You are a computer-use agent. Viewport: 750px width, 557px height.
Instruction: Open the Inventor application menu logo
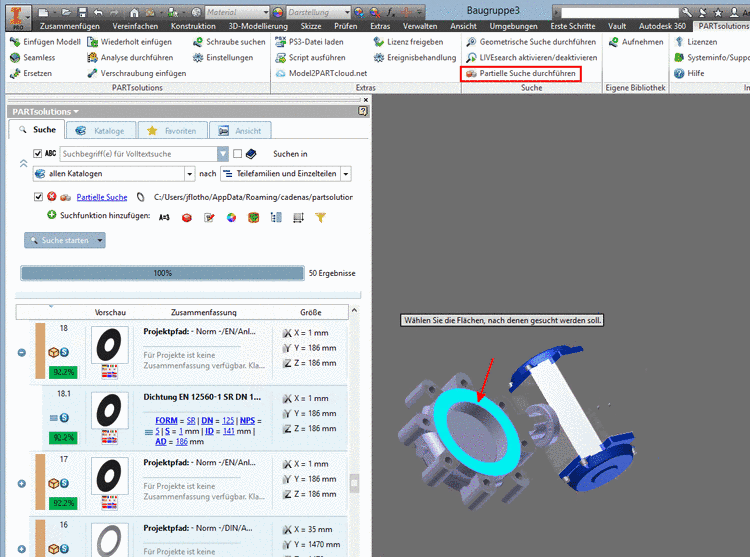click(17, 16)
